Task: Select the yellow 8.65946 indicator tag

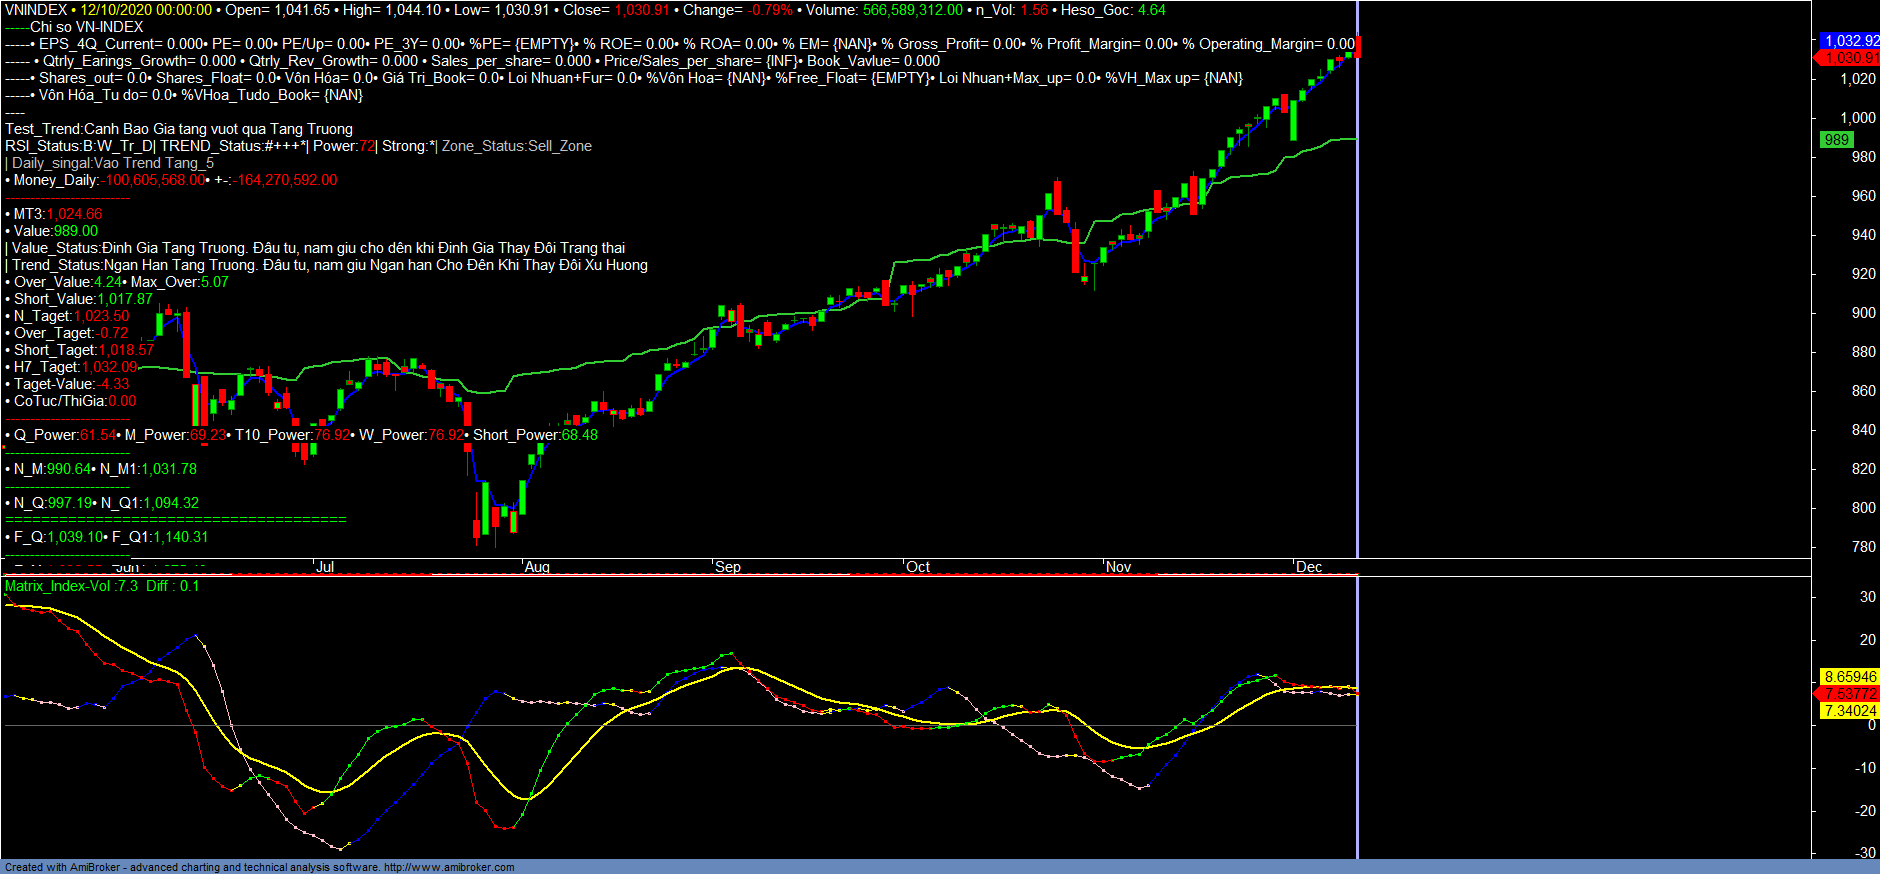Action: pyautogui.click(x=1850, y=677)
